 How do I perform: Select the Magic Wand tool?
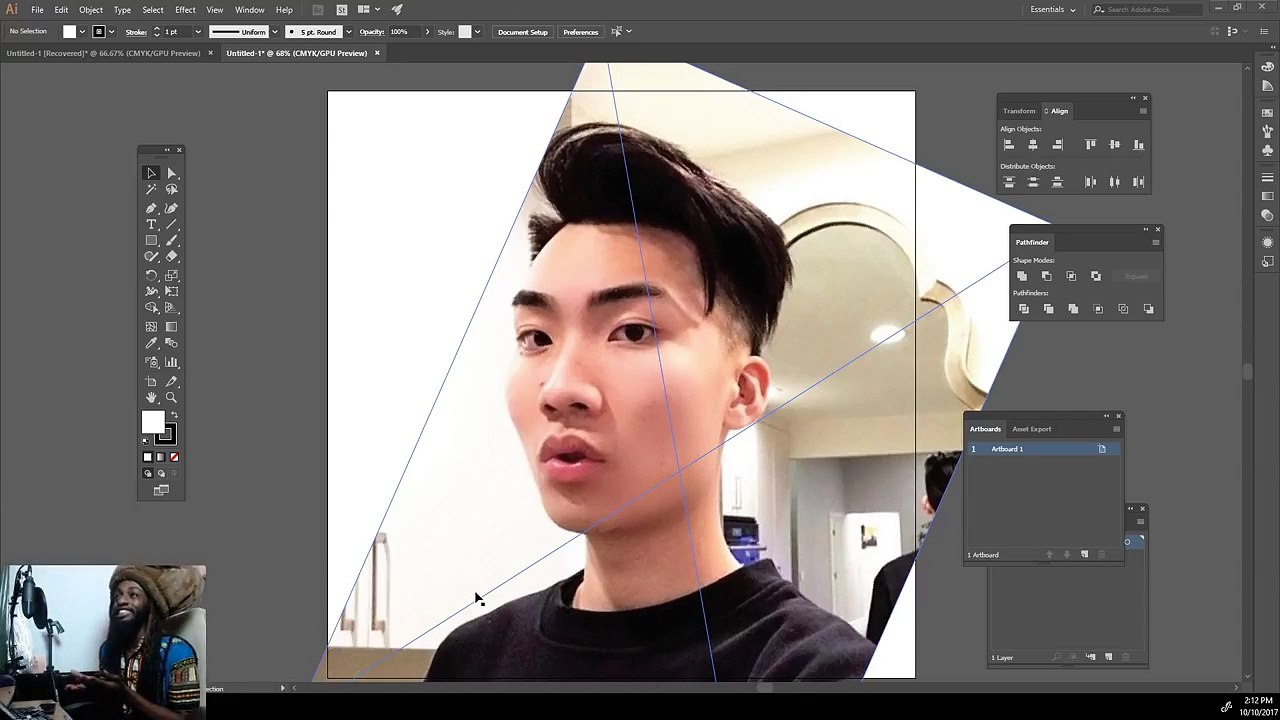151,189
